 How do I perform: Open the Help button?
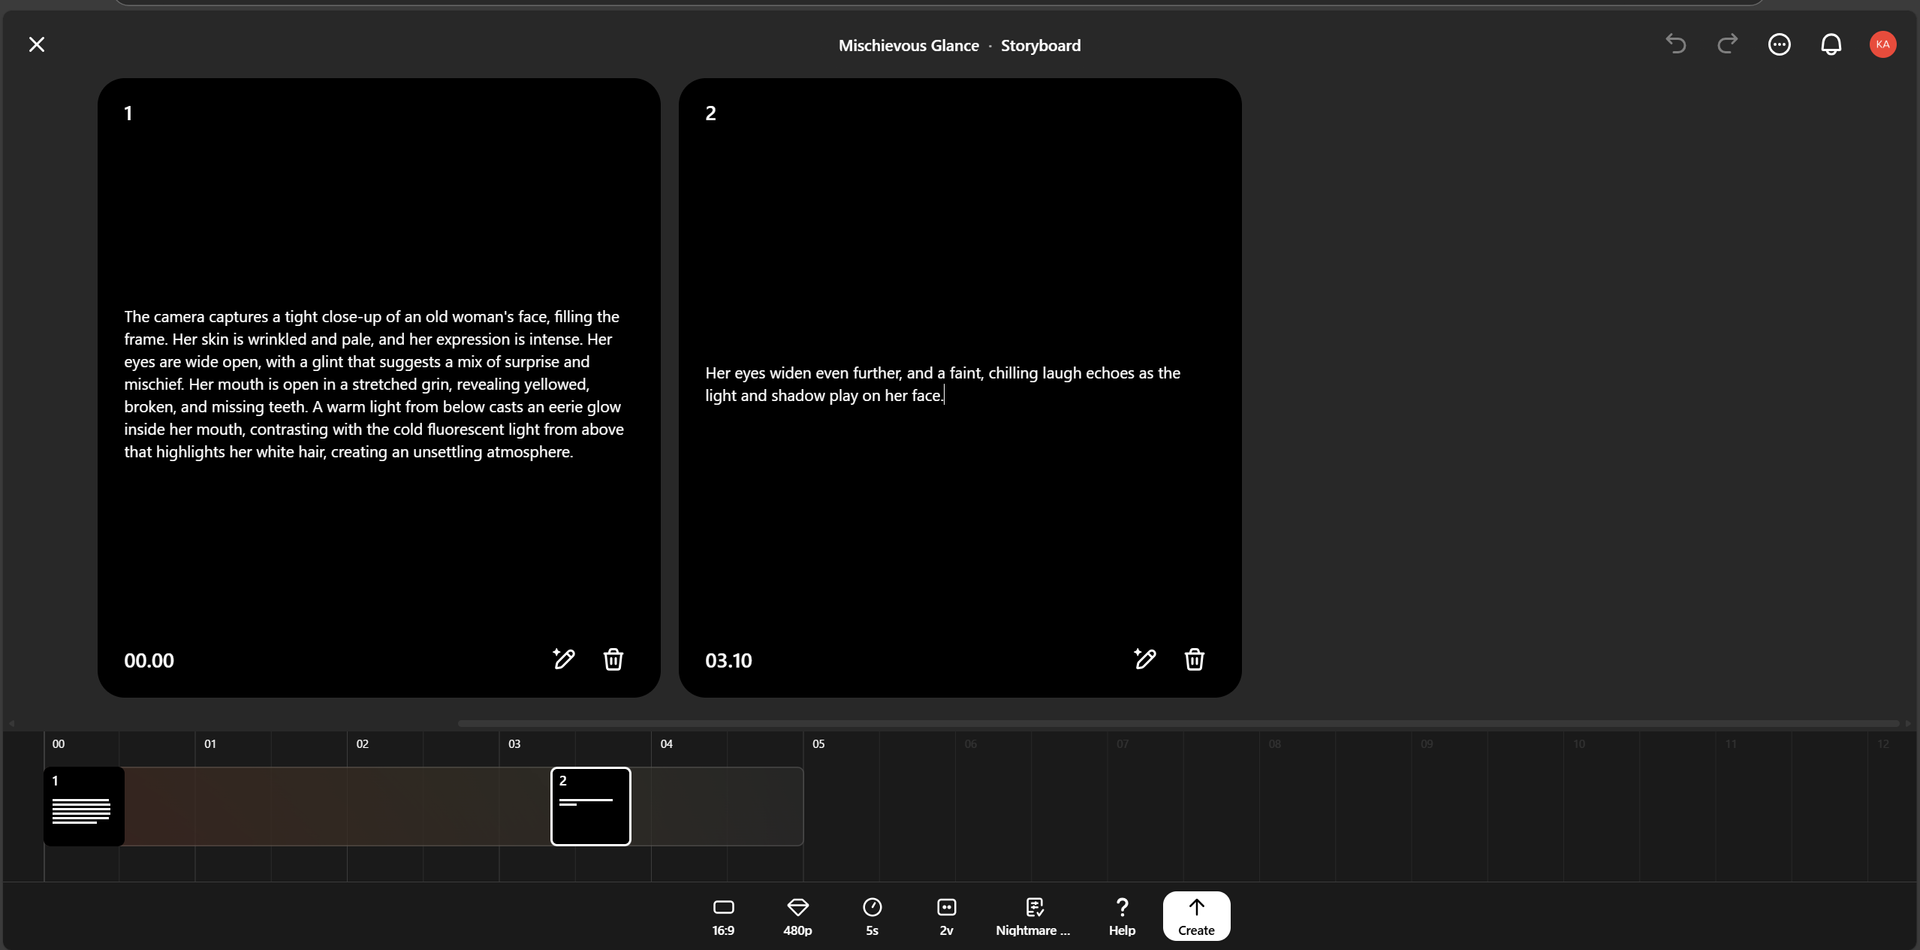pos(1122,916)
